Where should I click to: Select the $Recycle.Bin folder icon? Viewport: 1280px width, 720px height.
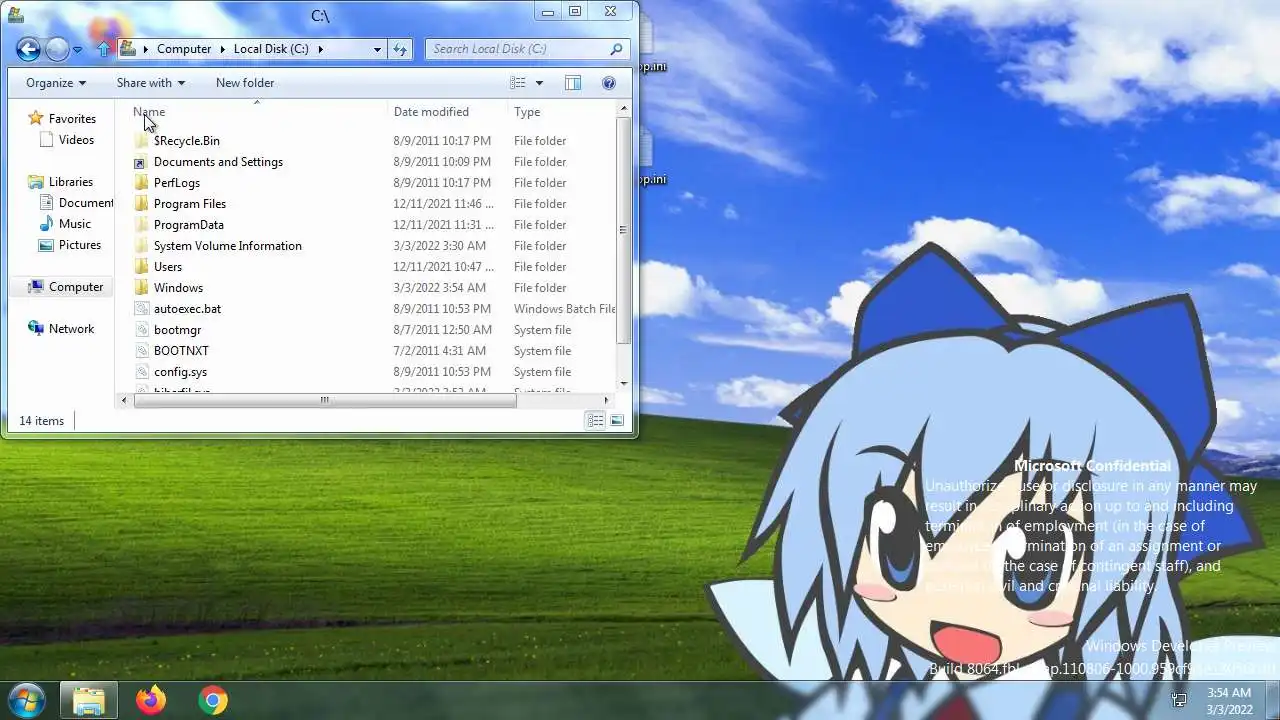(141, 141)
